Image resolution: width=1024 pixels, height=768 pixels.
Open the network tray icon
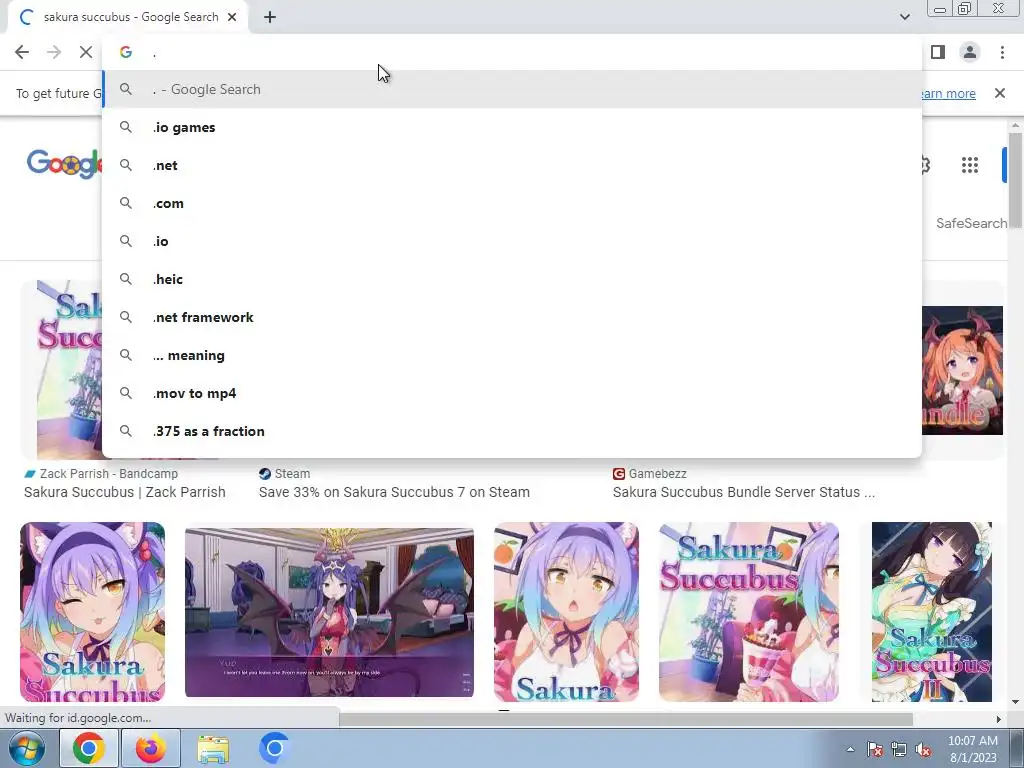click(899, 749)
